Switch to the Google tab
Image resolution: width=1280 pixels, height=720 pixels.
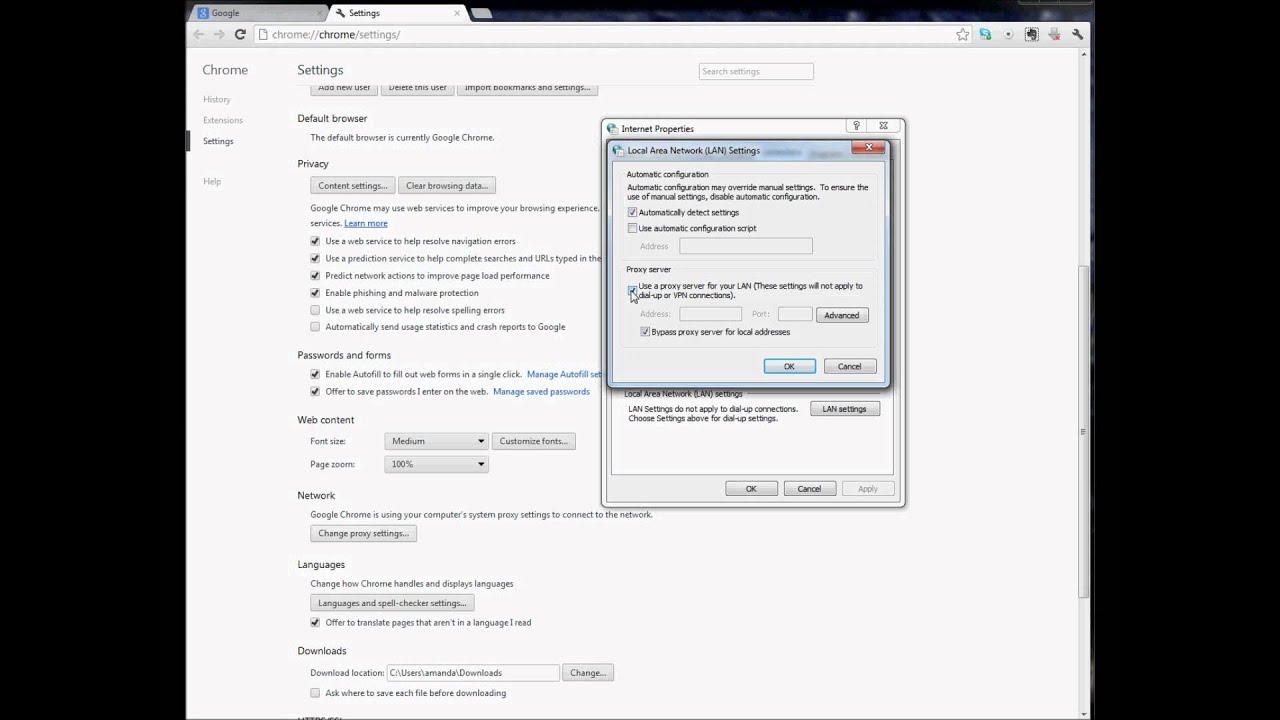(259, 13)
